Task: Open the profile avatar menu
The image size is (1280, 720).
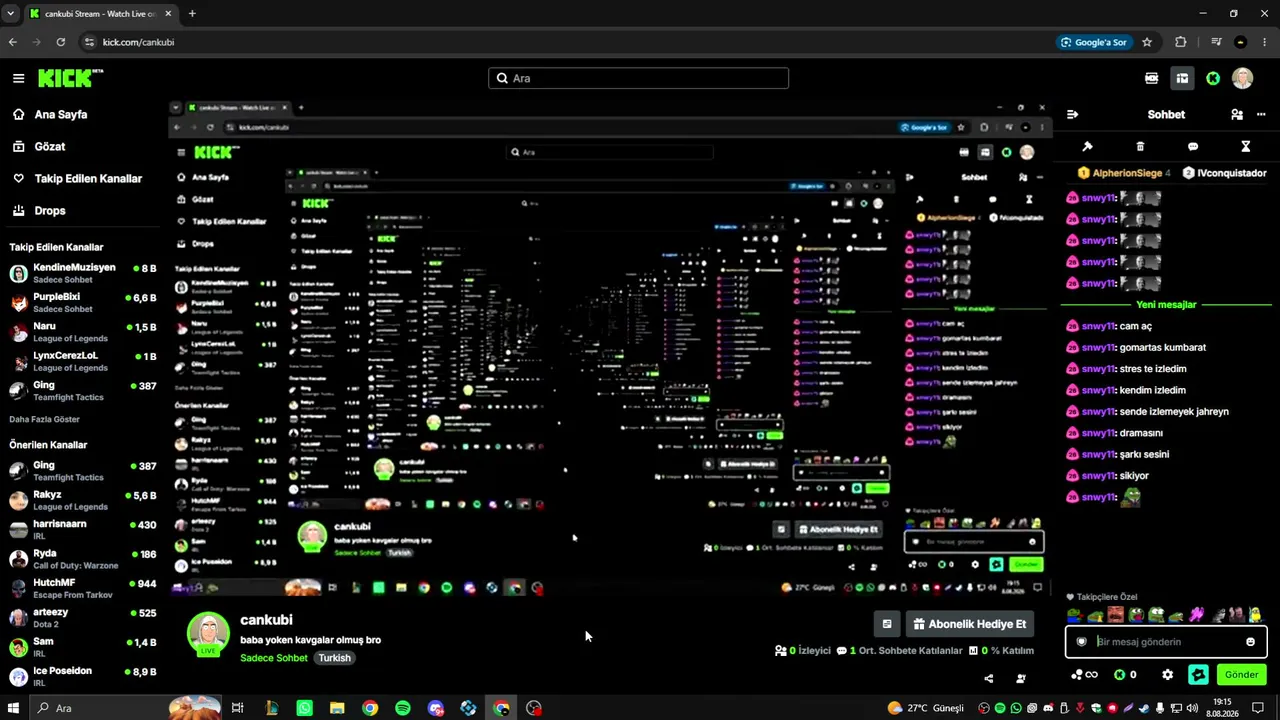Action: coord(1243,78)
